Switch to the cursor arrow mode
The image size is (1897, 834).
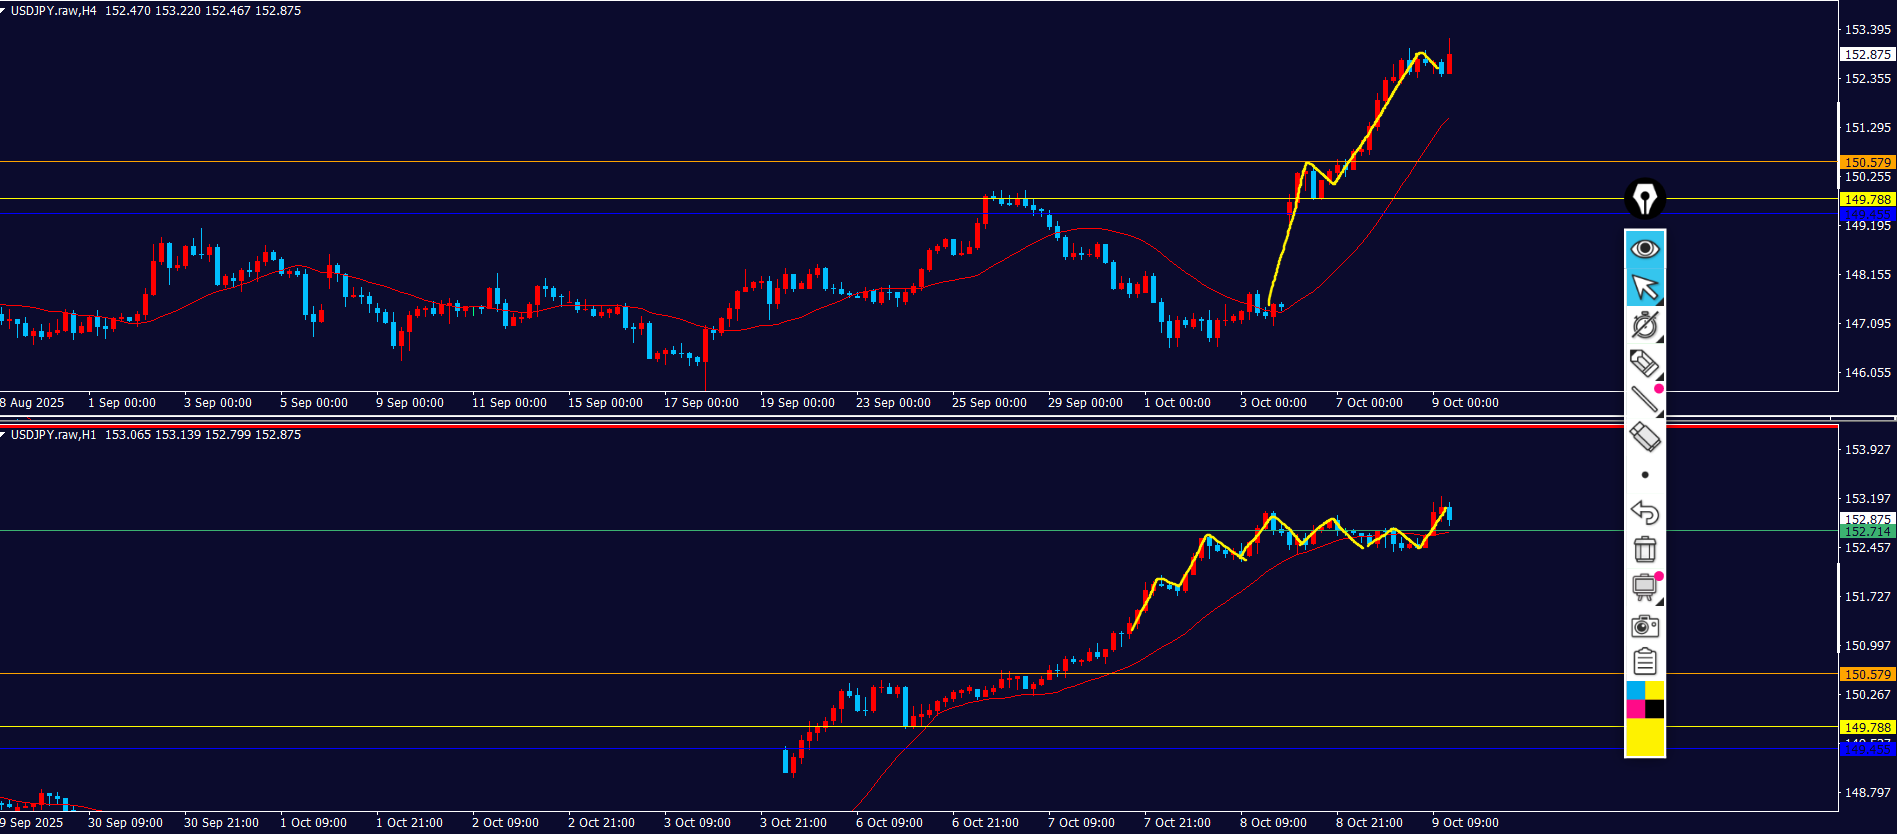pyautogui.click(x=1645, y=287)
